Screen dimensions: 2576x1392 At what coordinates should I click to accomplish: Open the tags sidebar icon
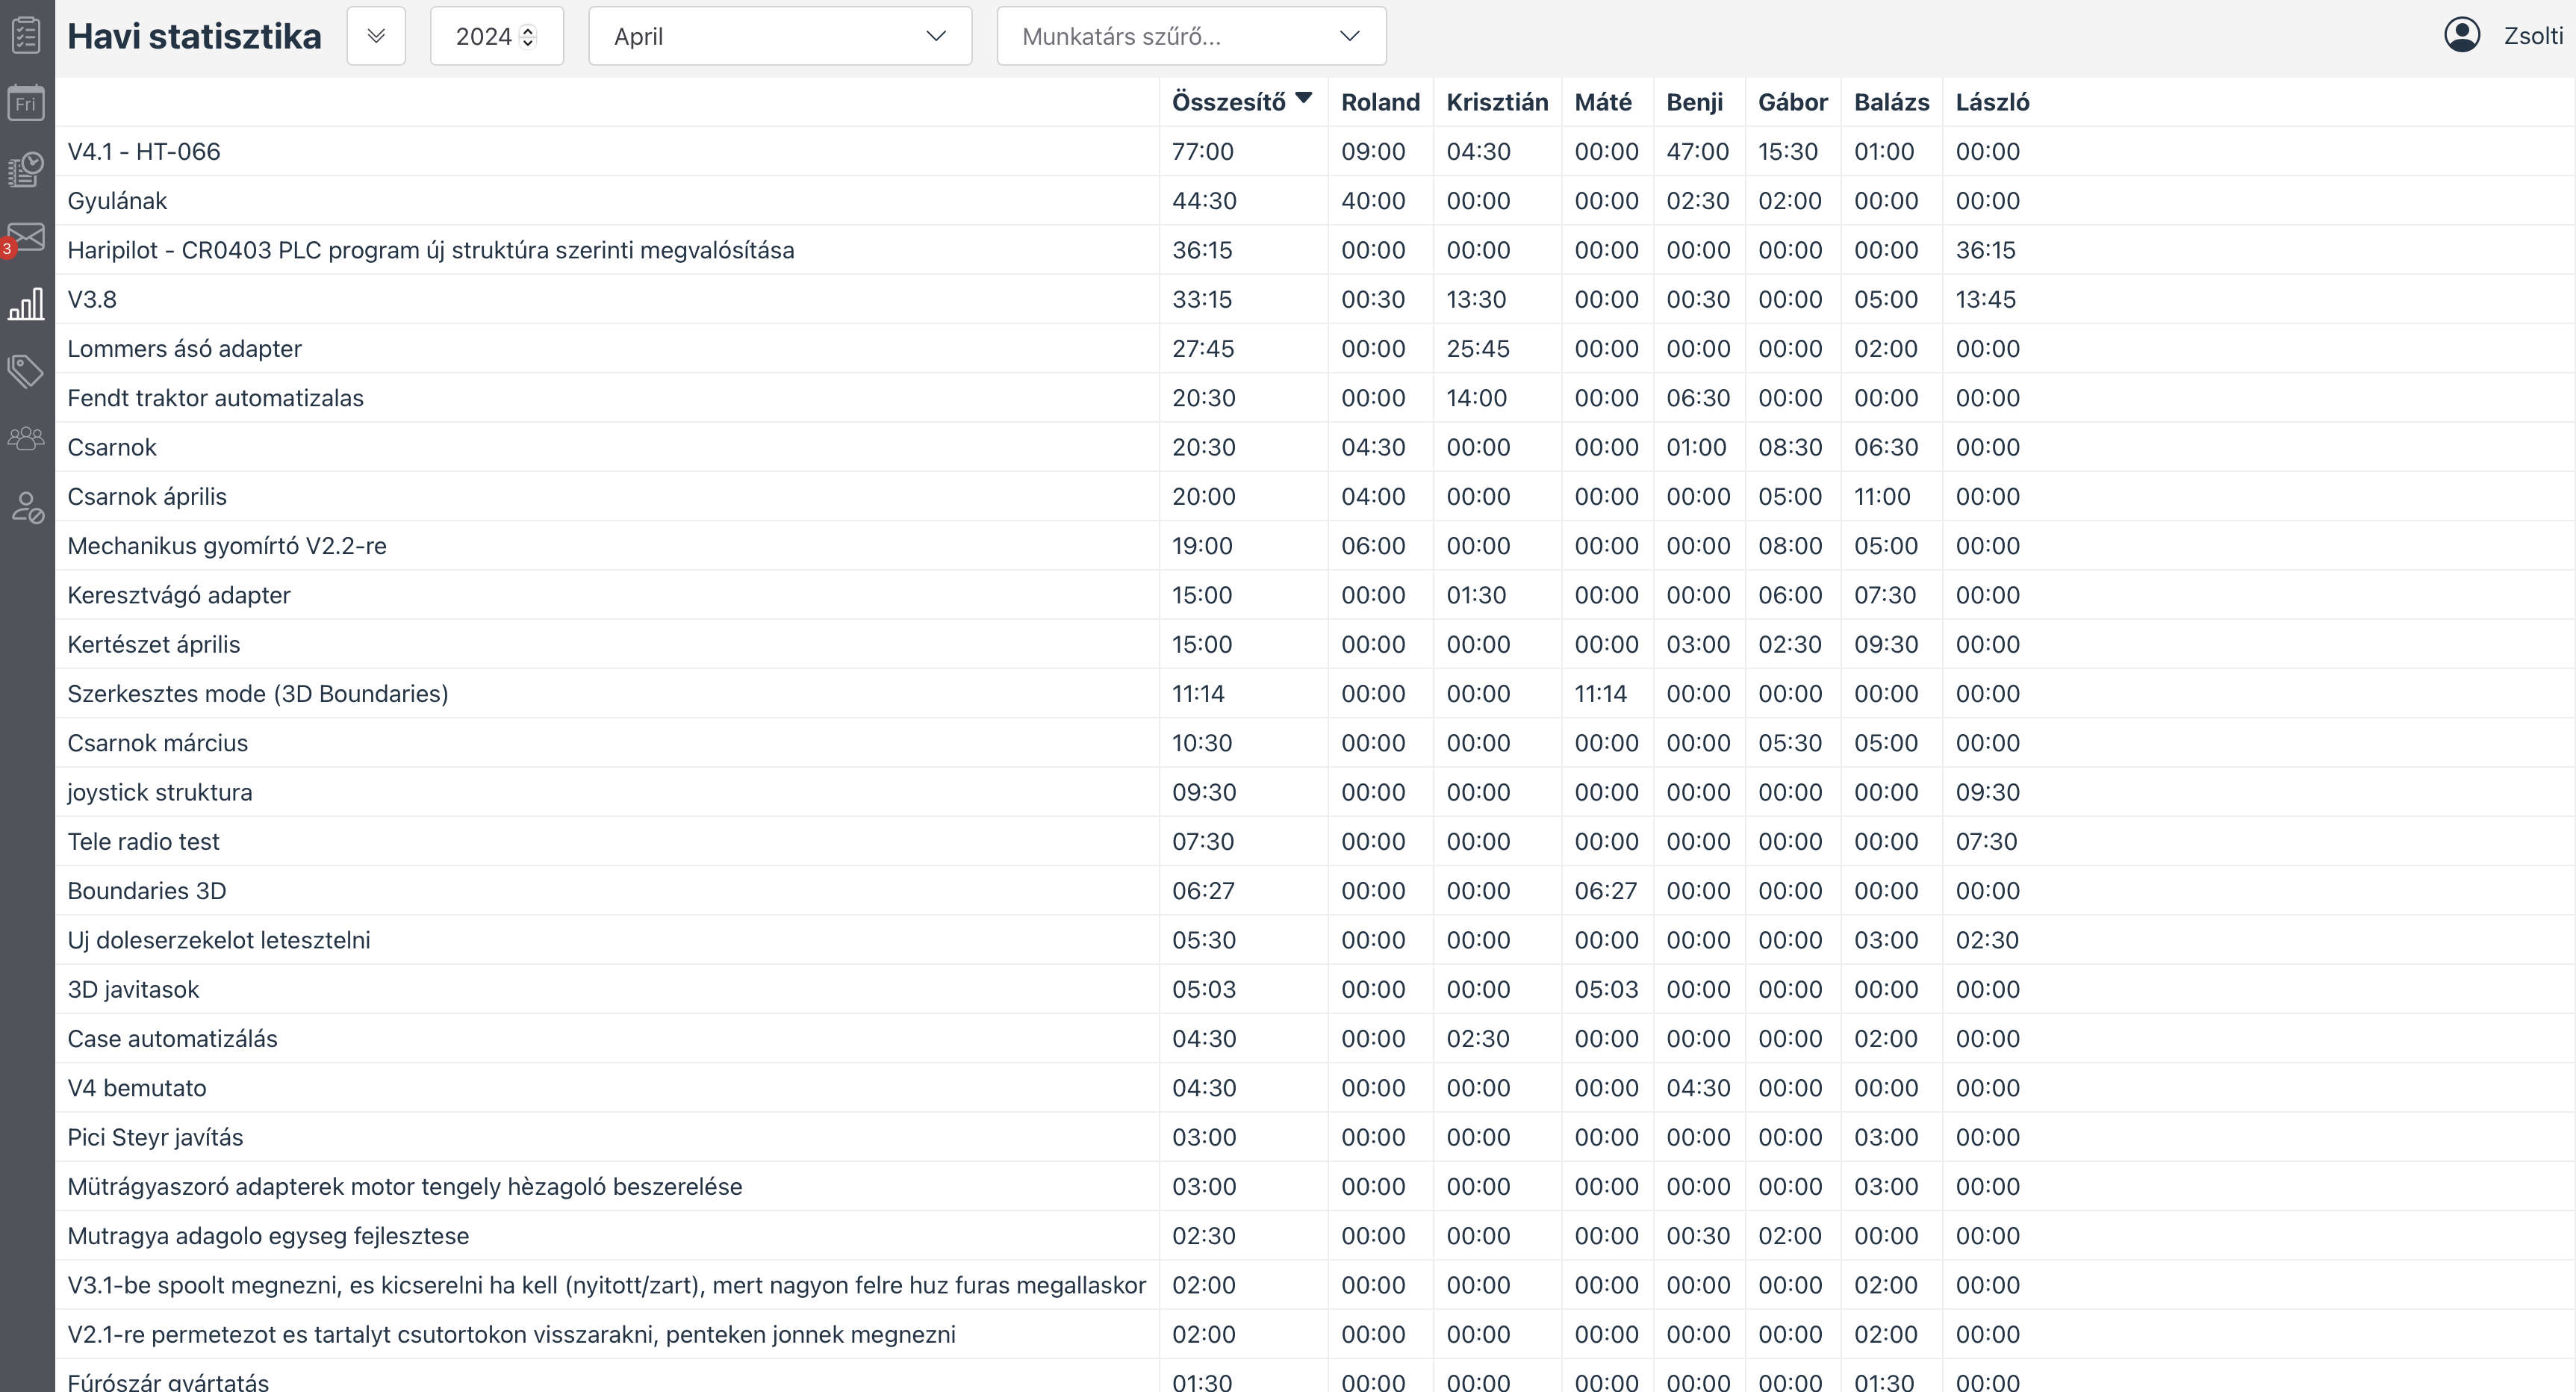26,371
